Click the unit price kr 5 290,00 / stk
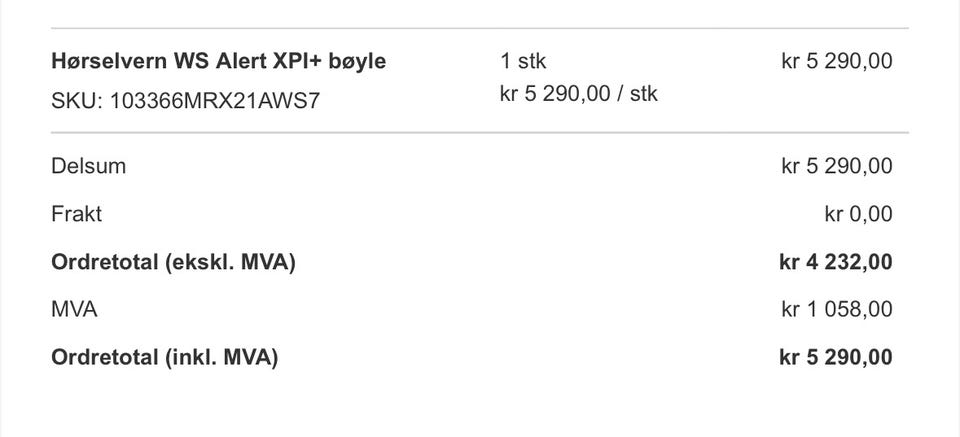 tap(579, 94)
